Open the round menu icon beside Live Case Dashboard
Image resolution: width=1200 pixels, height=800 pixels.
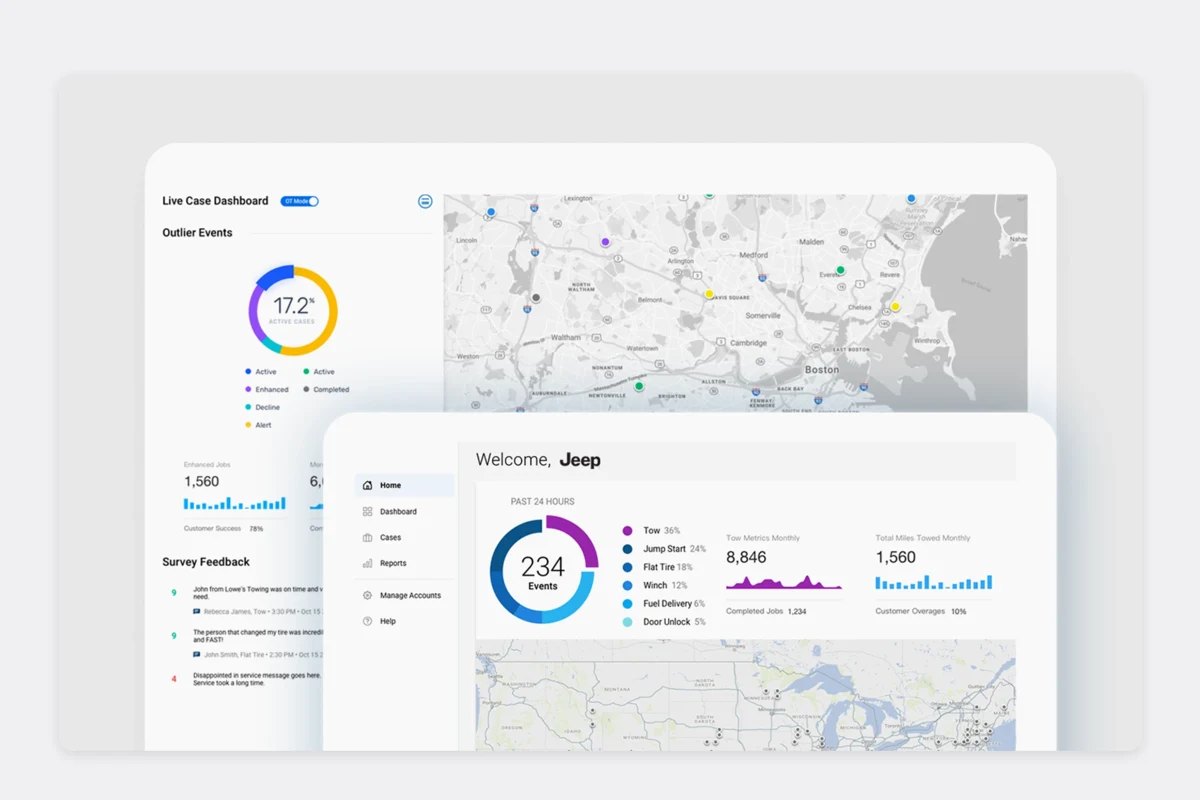[x=425, y=201]
